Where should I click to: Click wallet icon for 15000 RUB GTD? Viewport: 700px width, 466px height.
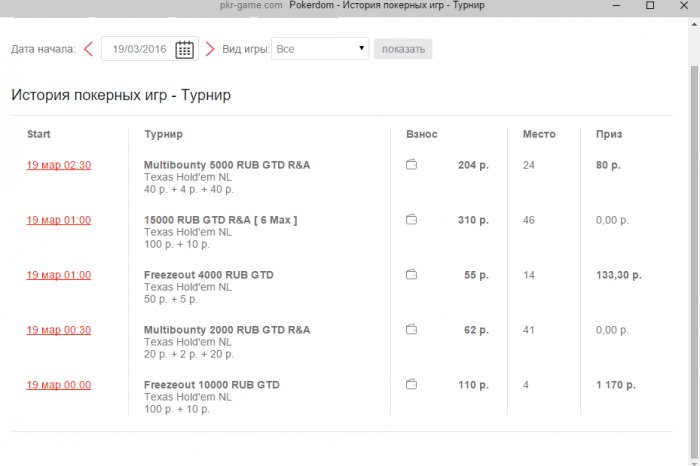coord(411,220)
